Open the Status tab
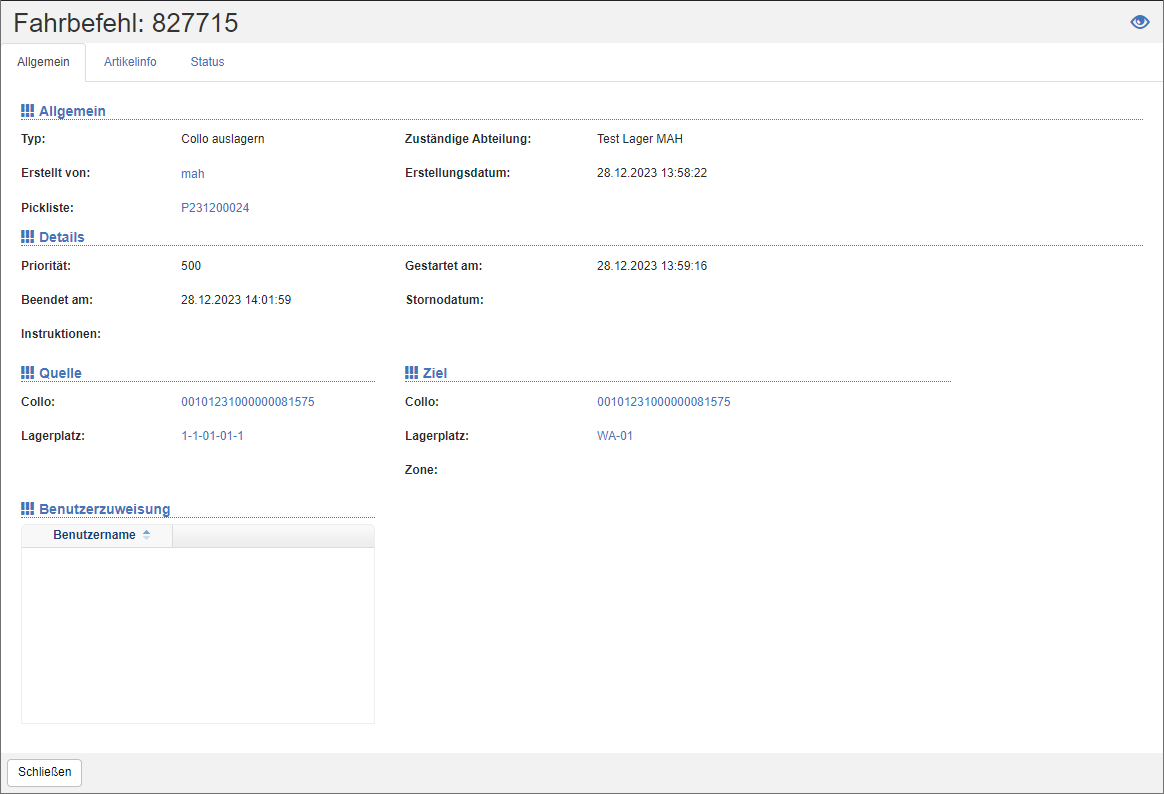The width and height of the screenshot is (1164, 794). point(207,62)
